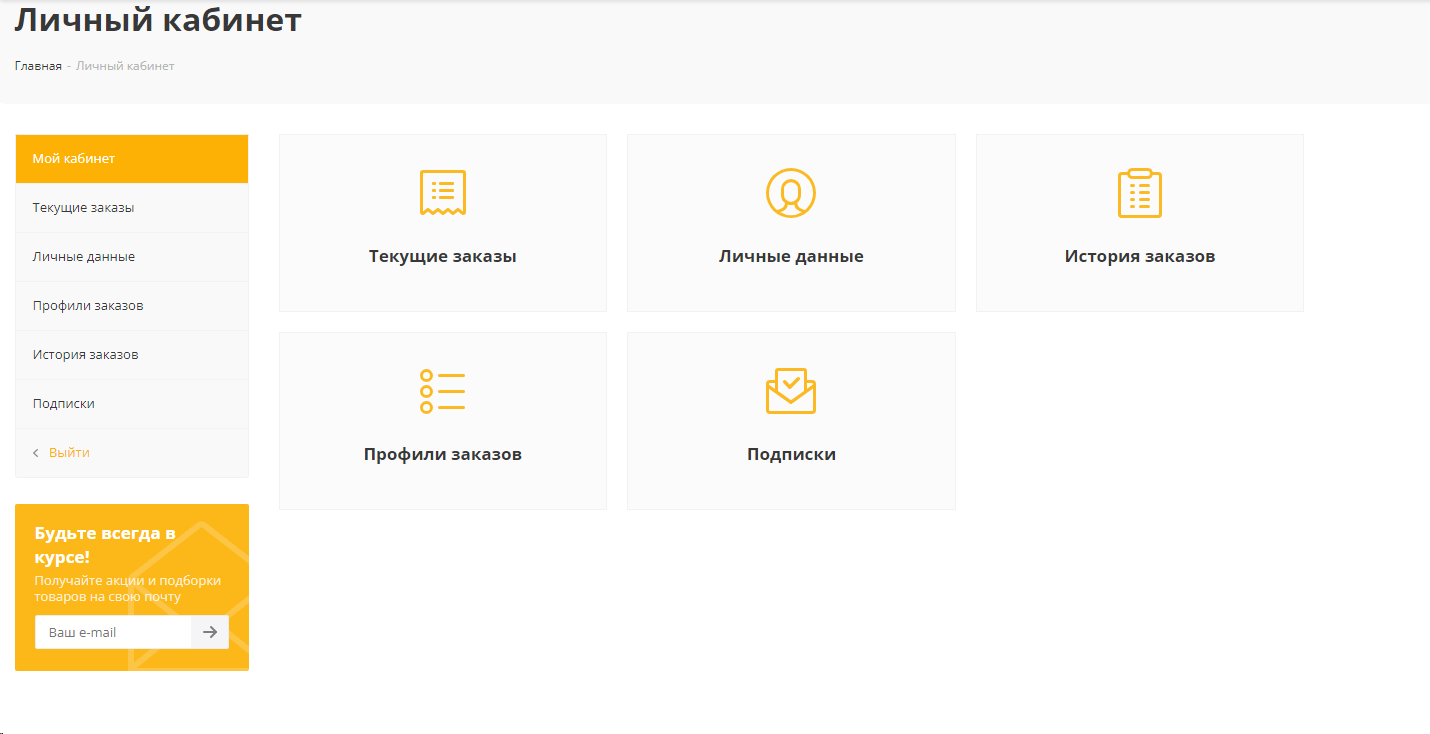The width and height of the screenshot is (1430, 734).
Task: Focus the Ваш e-mail input field
Action: click(x=113, y=632)
